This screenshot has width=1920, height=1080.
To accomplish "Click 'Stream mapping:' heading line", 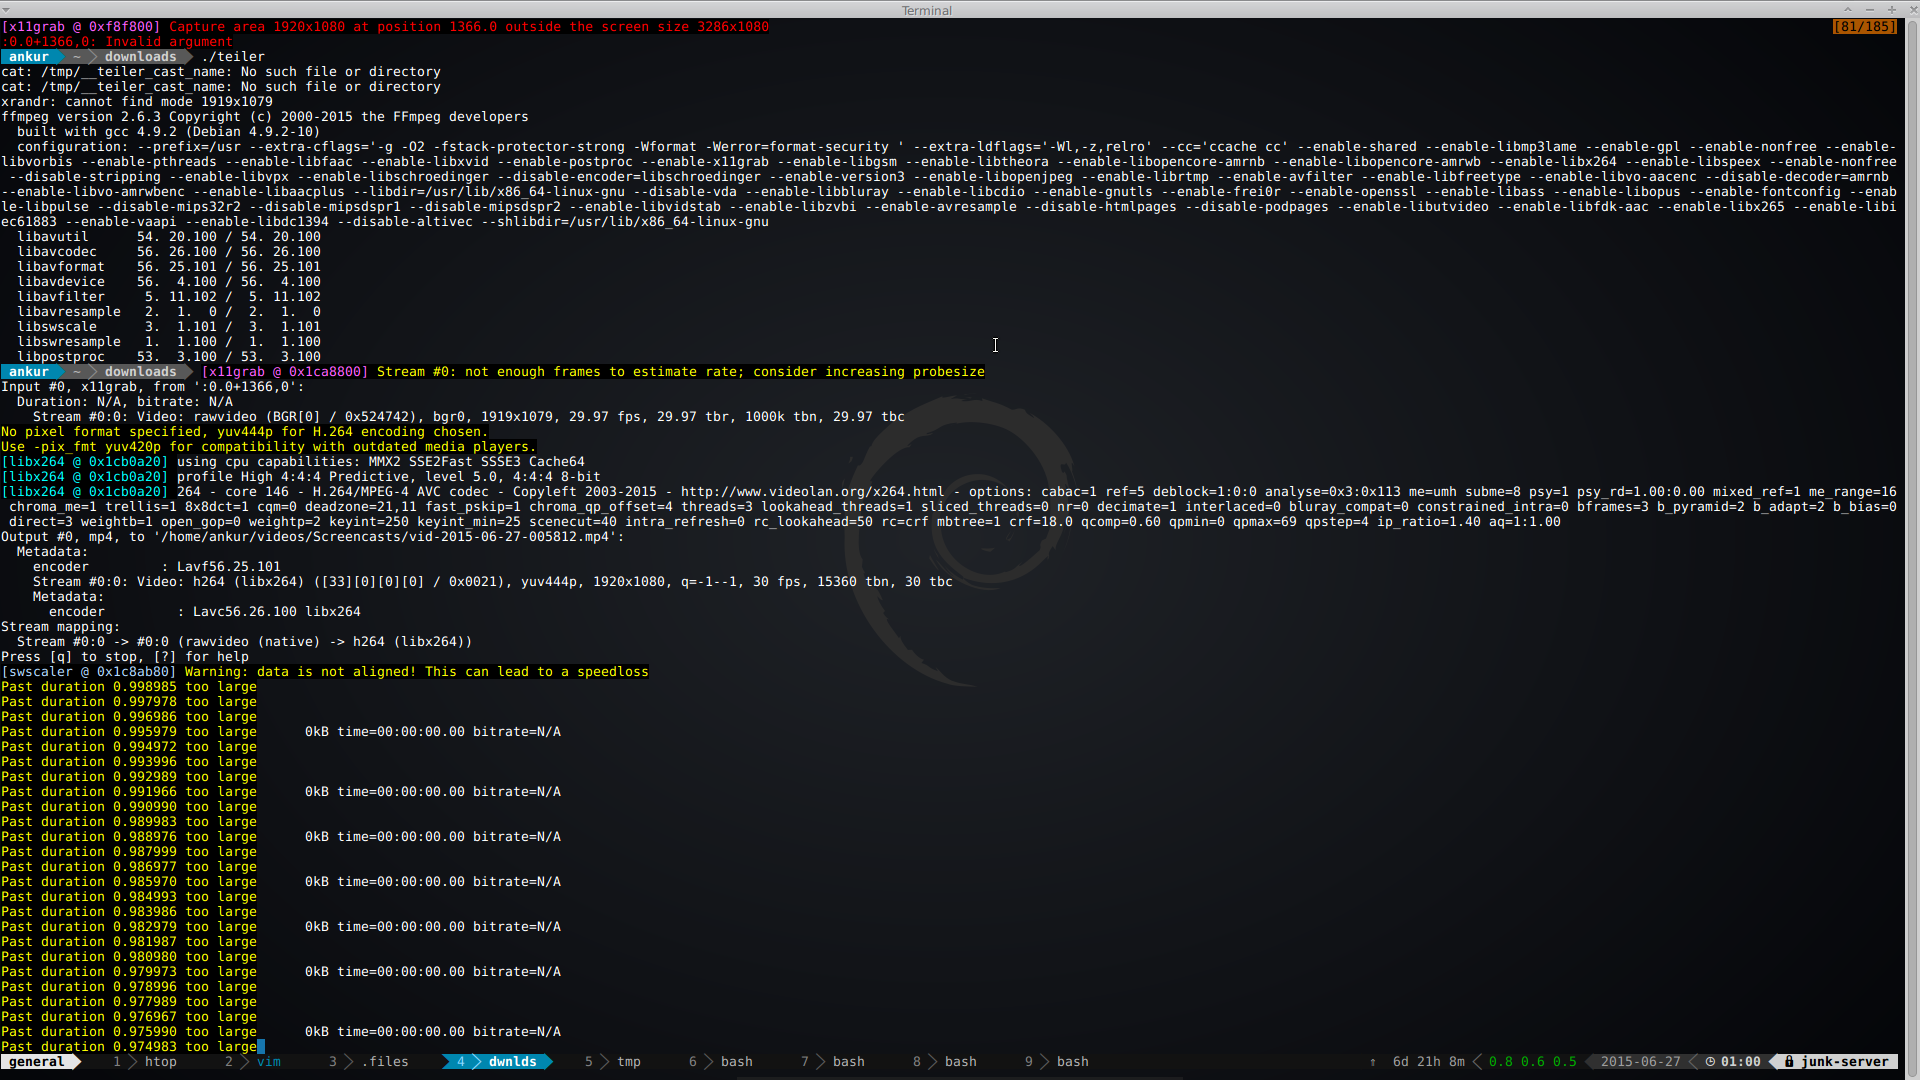I will point(61,627).
